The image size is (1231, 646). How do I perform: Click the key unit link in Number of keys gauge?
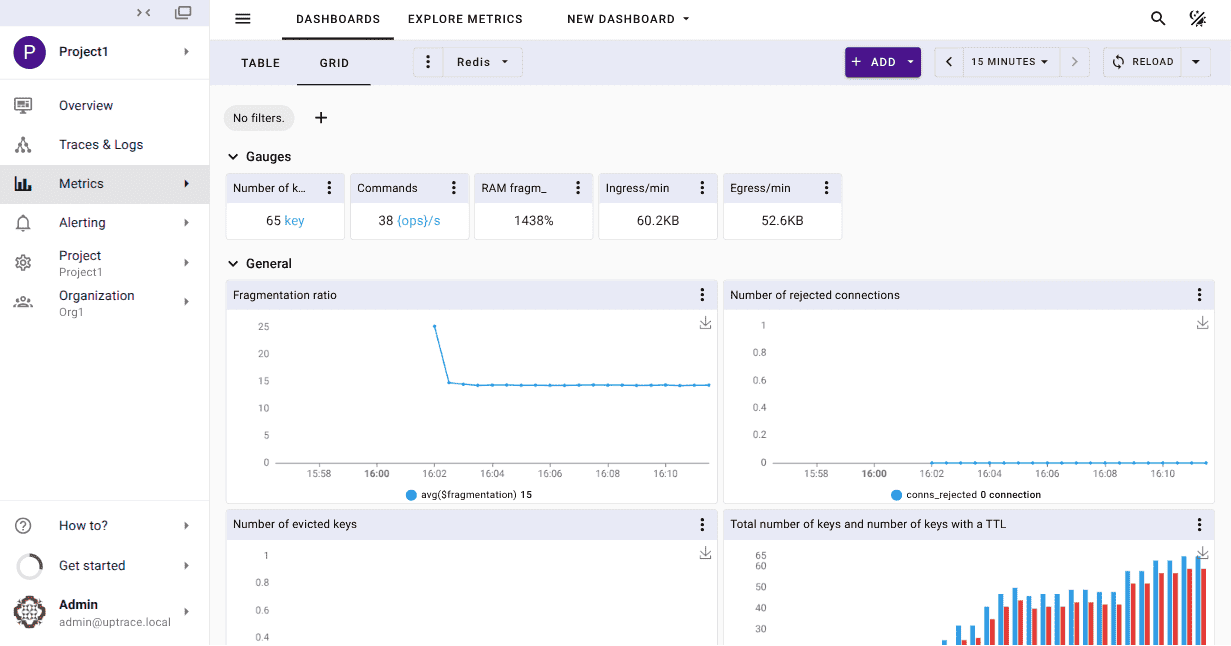coord(294,221)
